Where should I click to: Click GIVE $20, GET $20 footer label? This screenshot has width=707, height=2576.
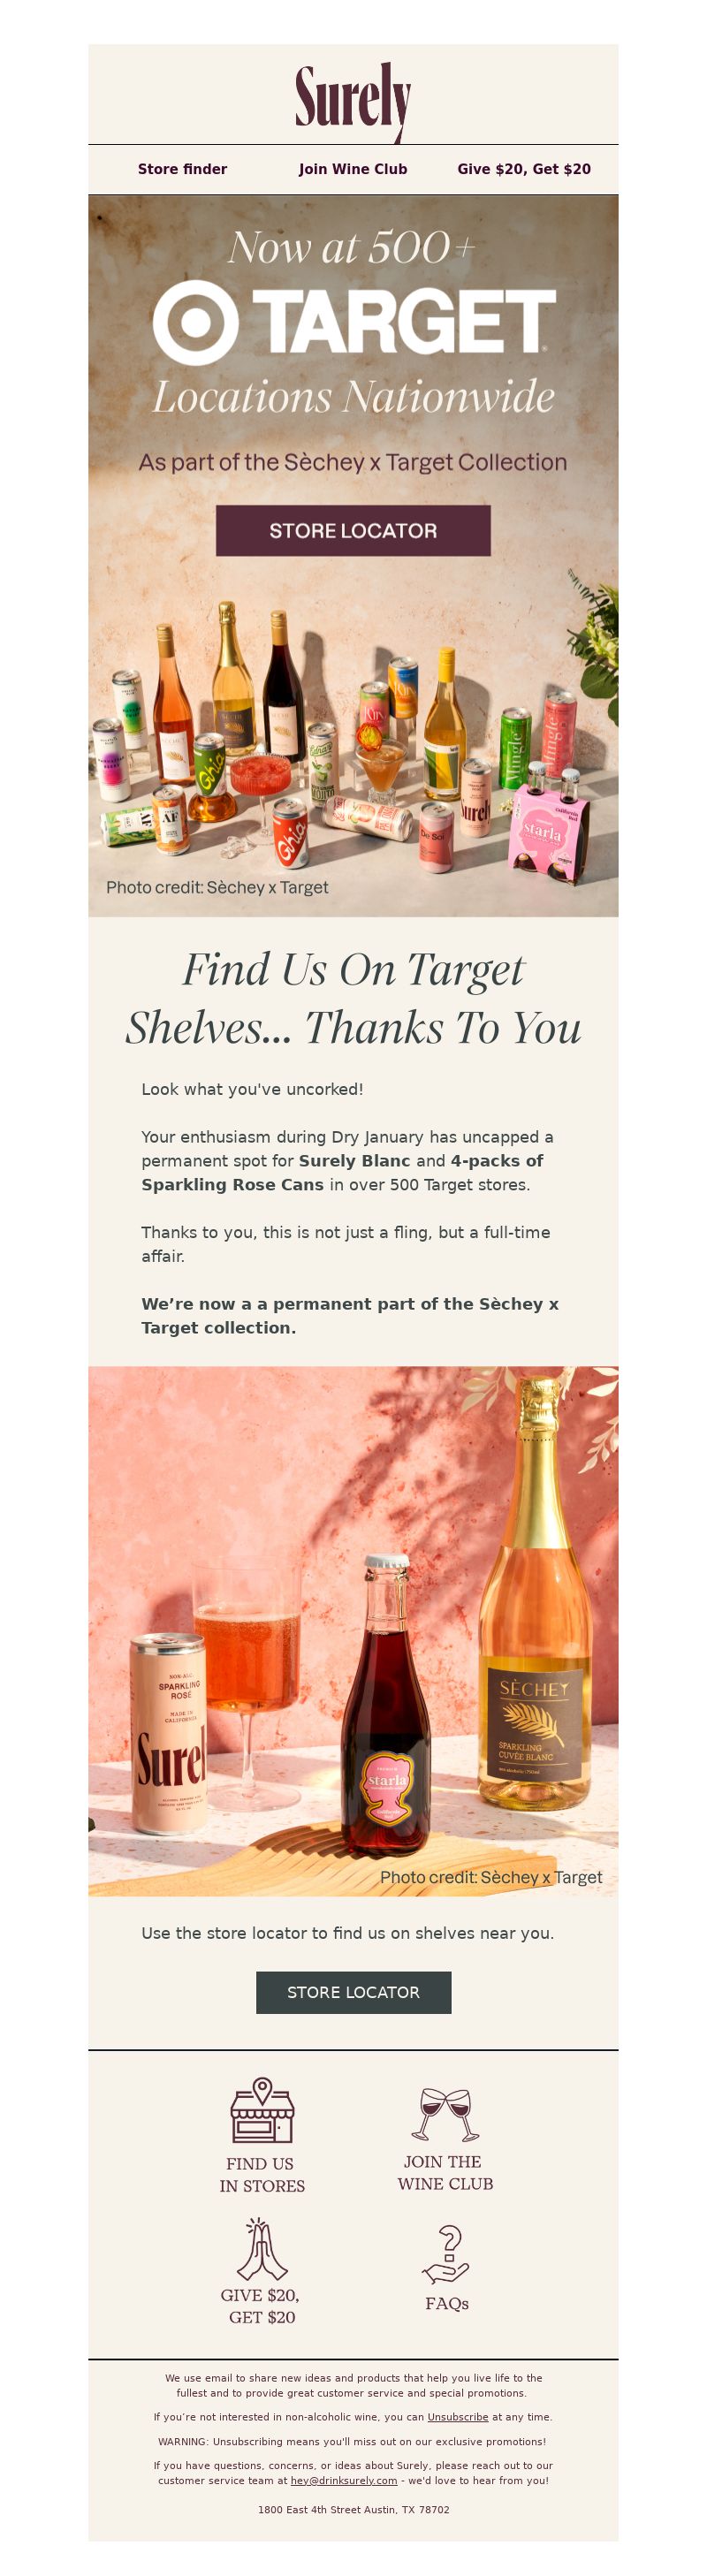point(262,2305)
